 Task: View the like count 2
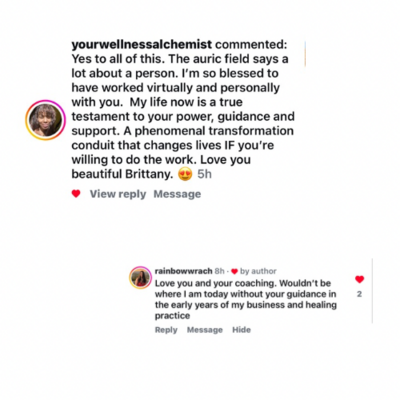point(359,294)
